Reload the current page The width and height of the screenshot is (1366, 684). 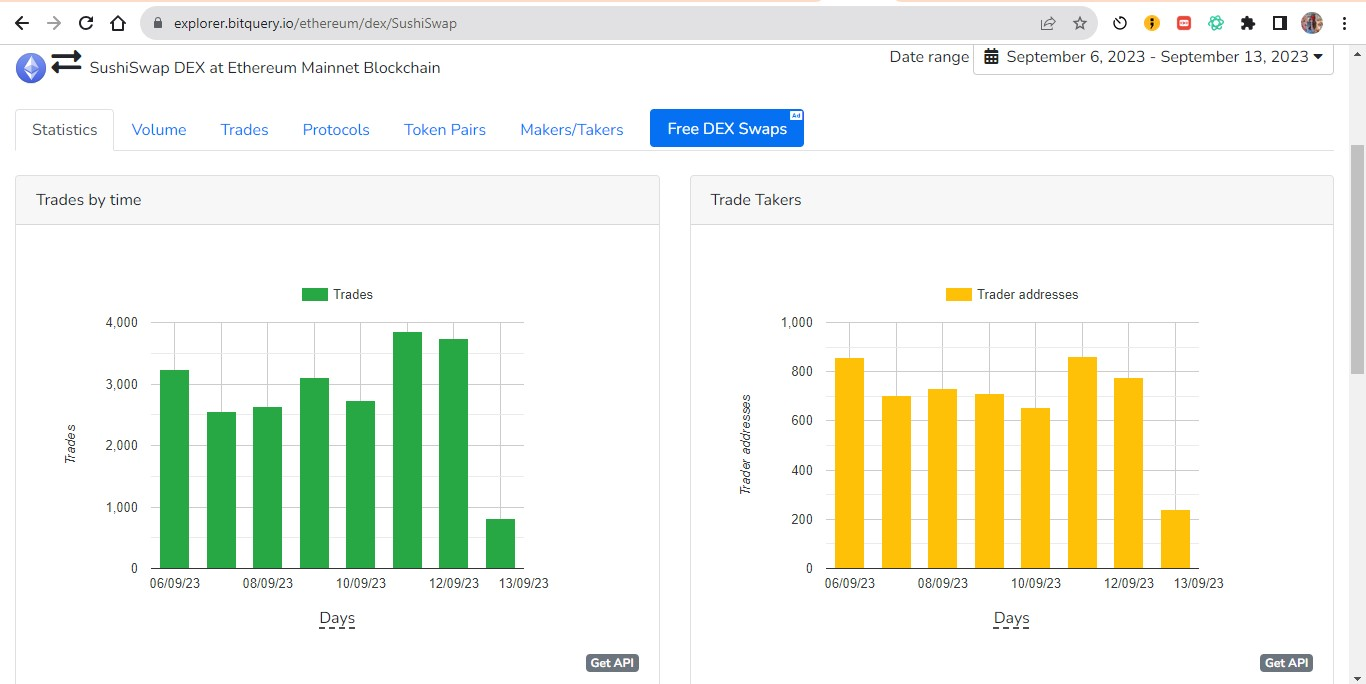coord(86,23)
